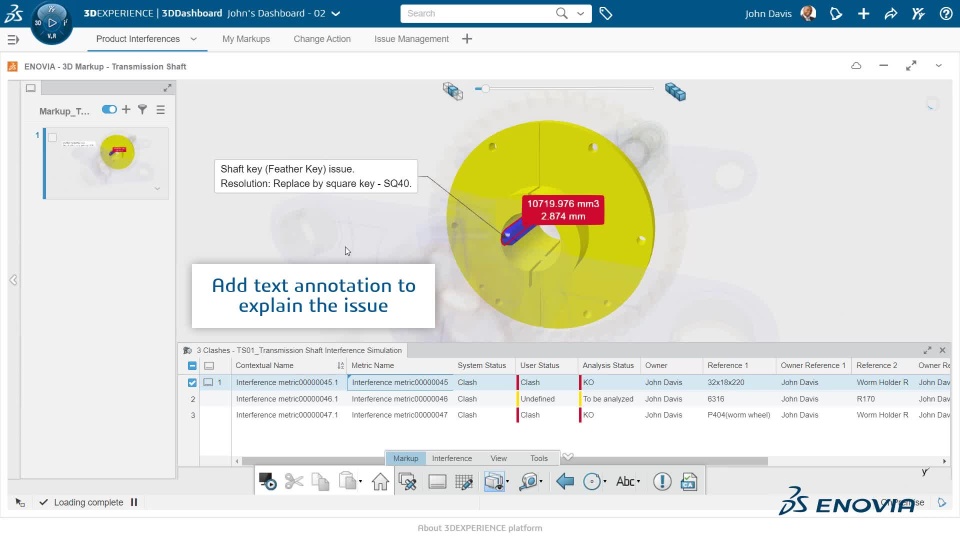Open the widget menu chevron

(939, 66)
